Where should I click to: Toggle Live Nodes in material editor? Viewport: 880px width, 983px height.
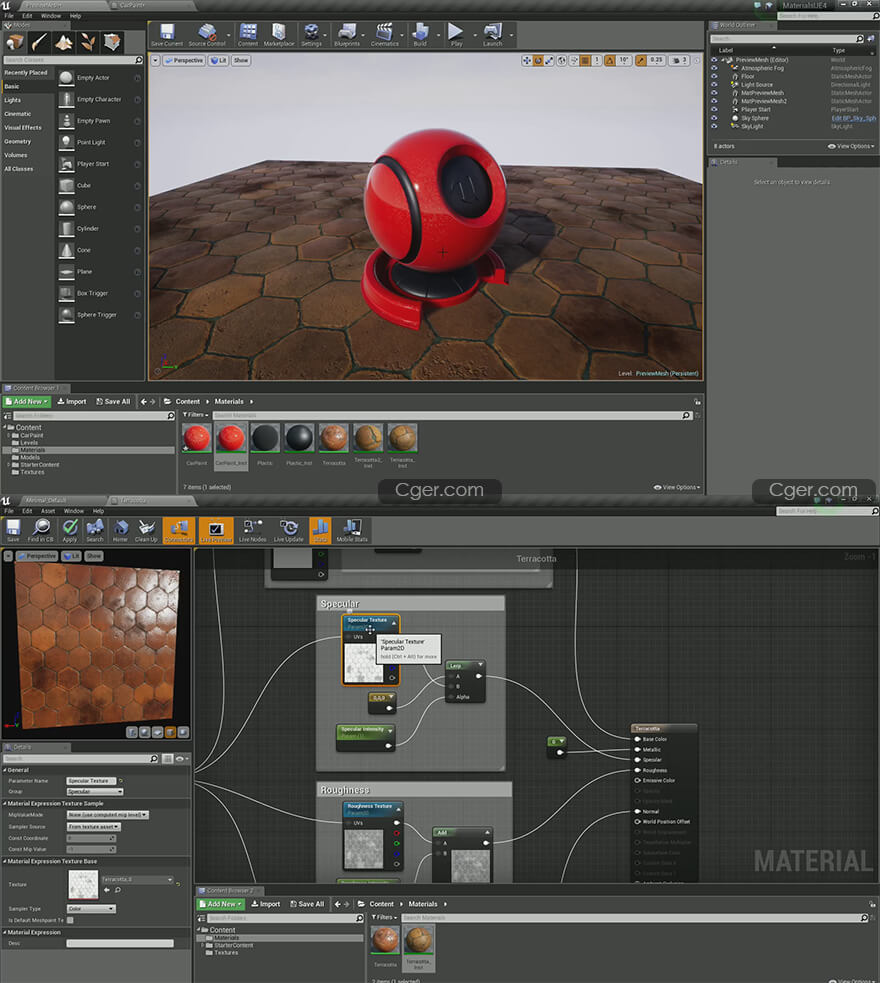point(253,530)
